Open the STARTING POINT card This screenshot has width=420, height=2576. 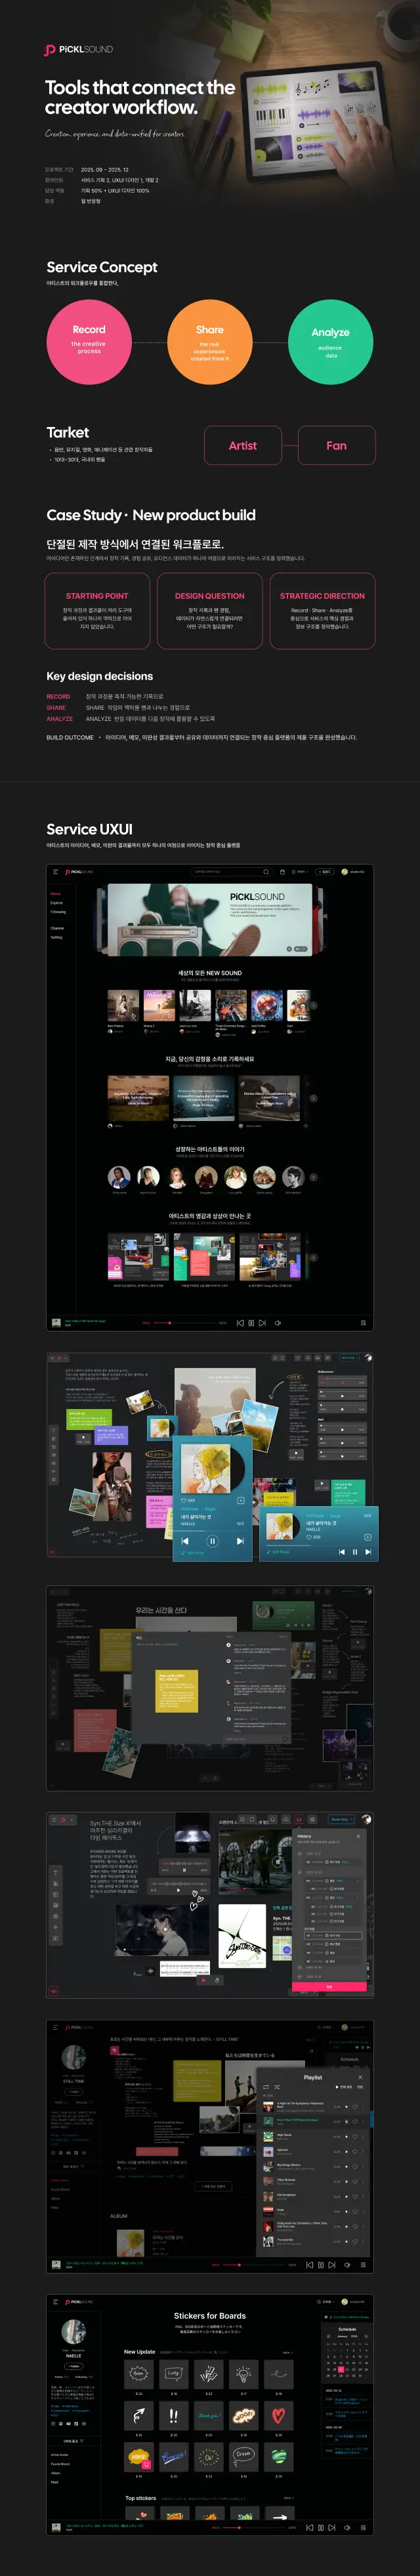(x=97, y=611)
